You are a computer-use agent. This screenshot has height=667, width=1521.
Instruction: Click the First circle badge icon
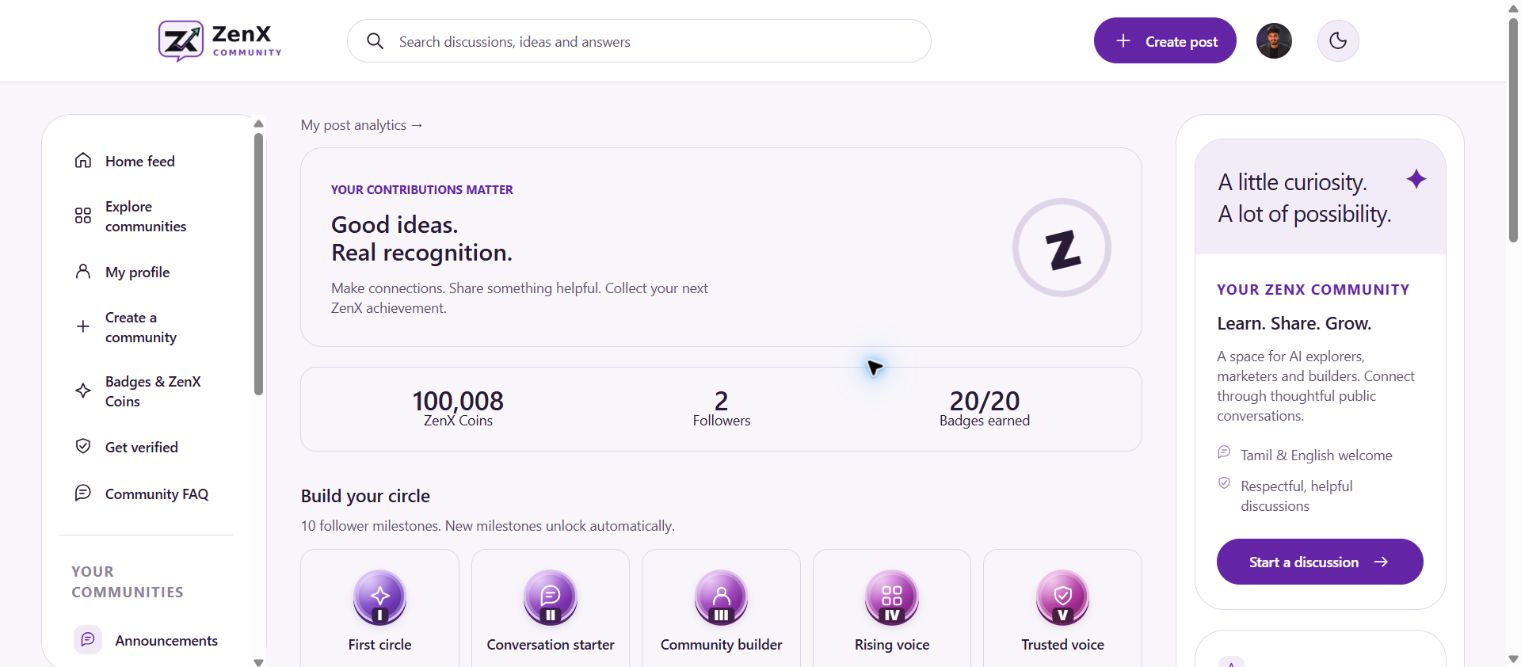(380, 597)
